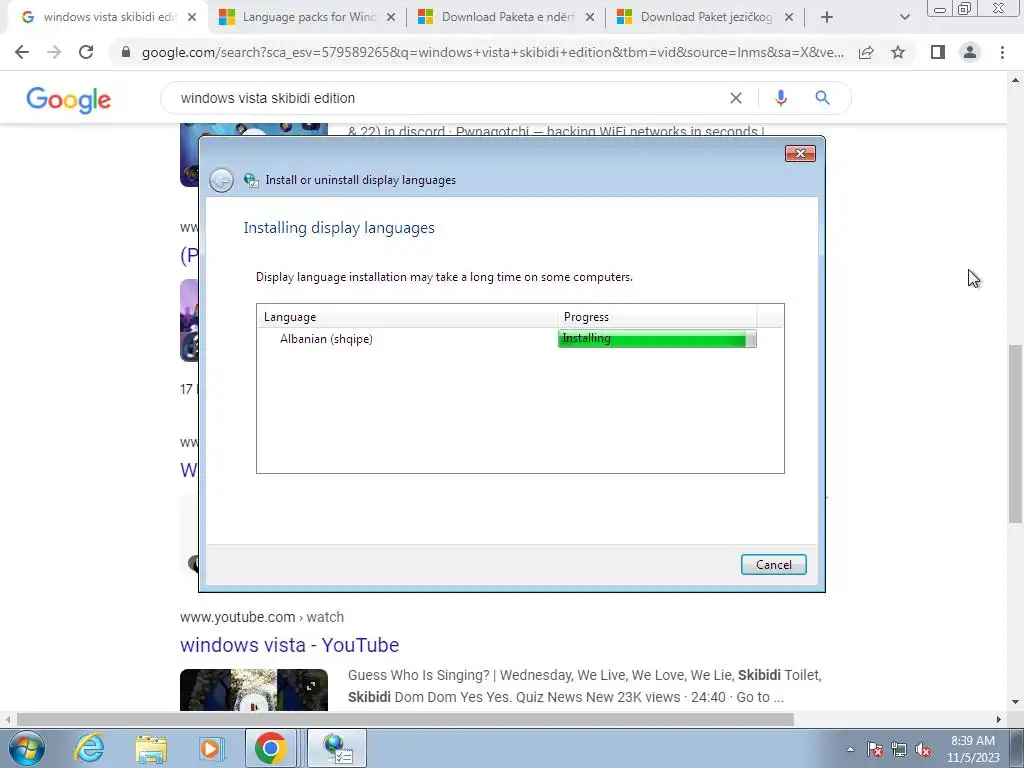Click the scroll-up arrow of the page scrollbar
The height and width of the screenshot is (768, 1024).
tap(1015, 81)
